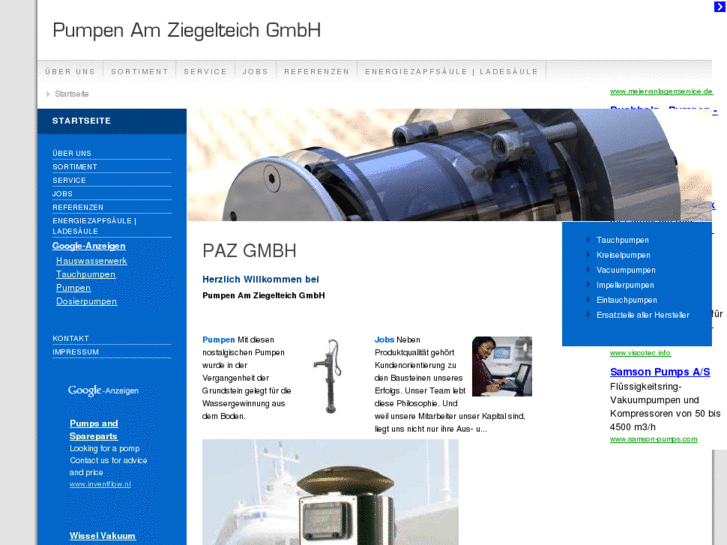Click the Pumpen teaser heading link
Screen dimensions: 727x545
pos(219,340)
